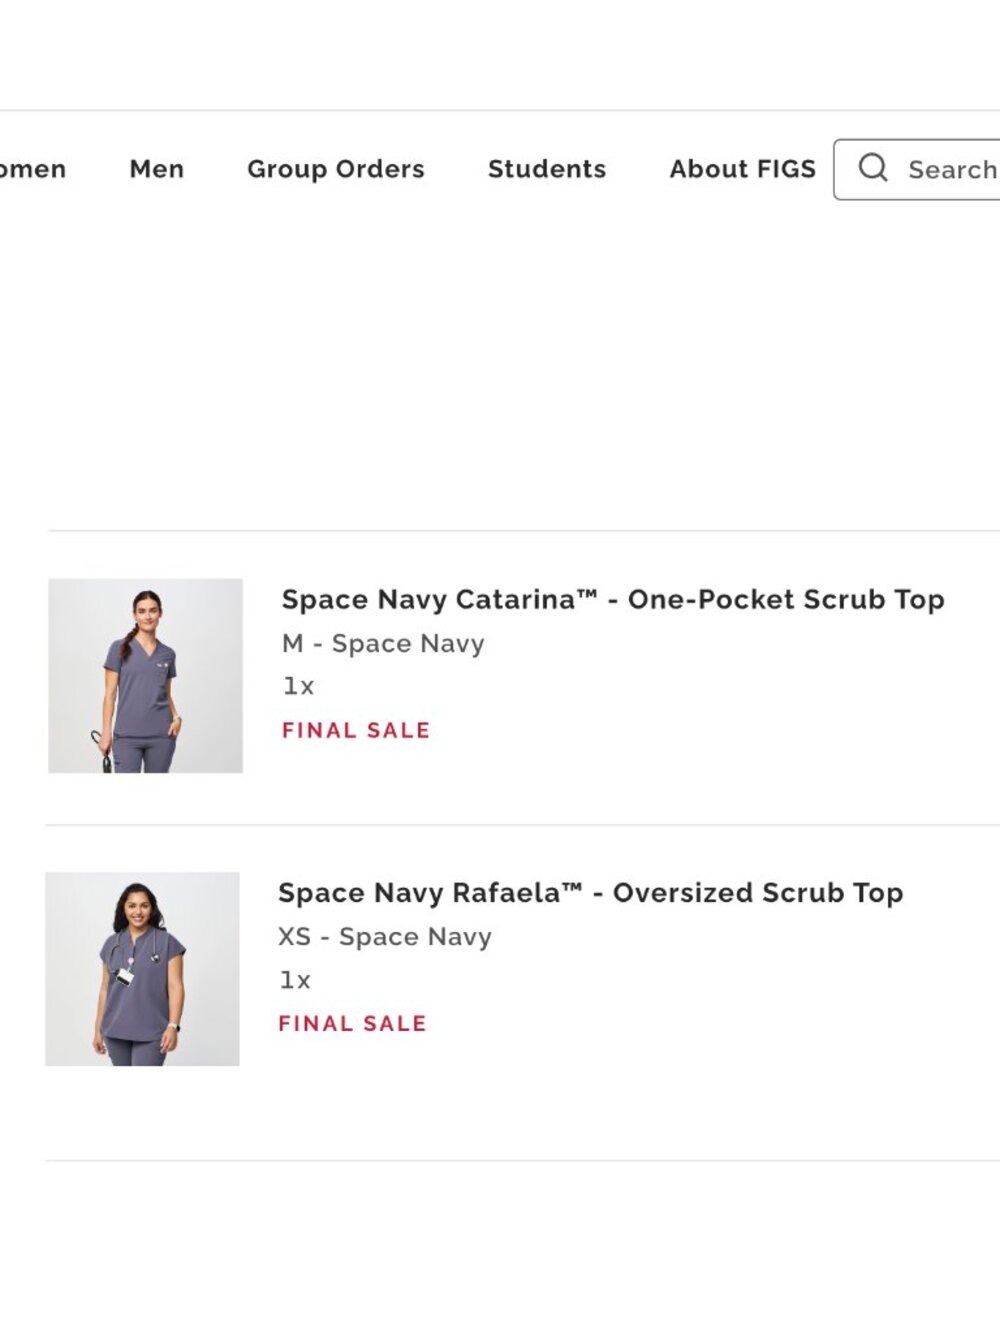Click the M - Space Navy variant text

pyautogui.click(x=383, y=643)
